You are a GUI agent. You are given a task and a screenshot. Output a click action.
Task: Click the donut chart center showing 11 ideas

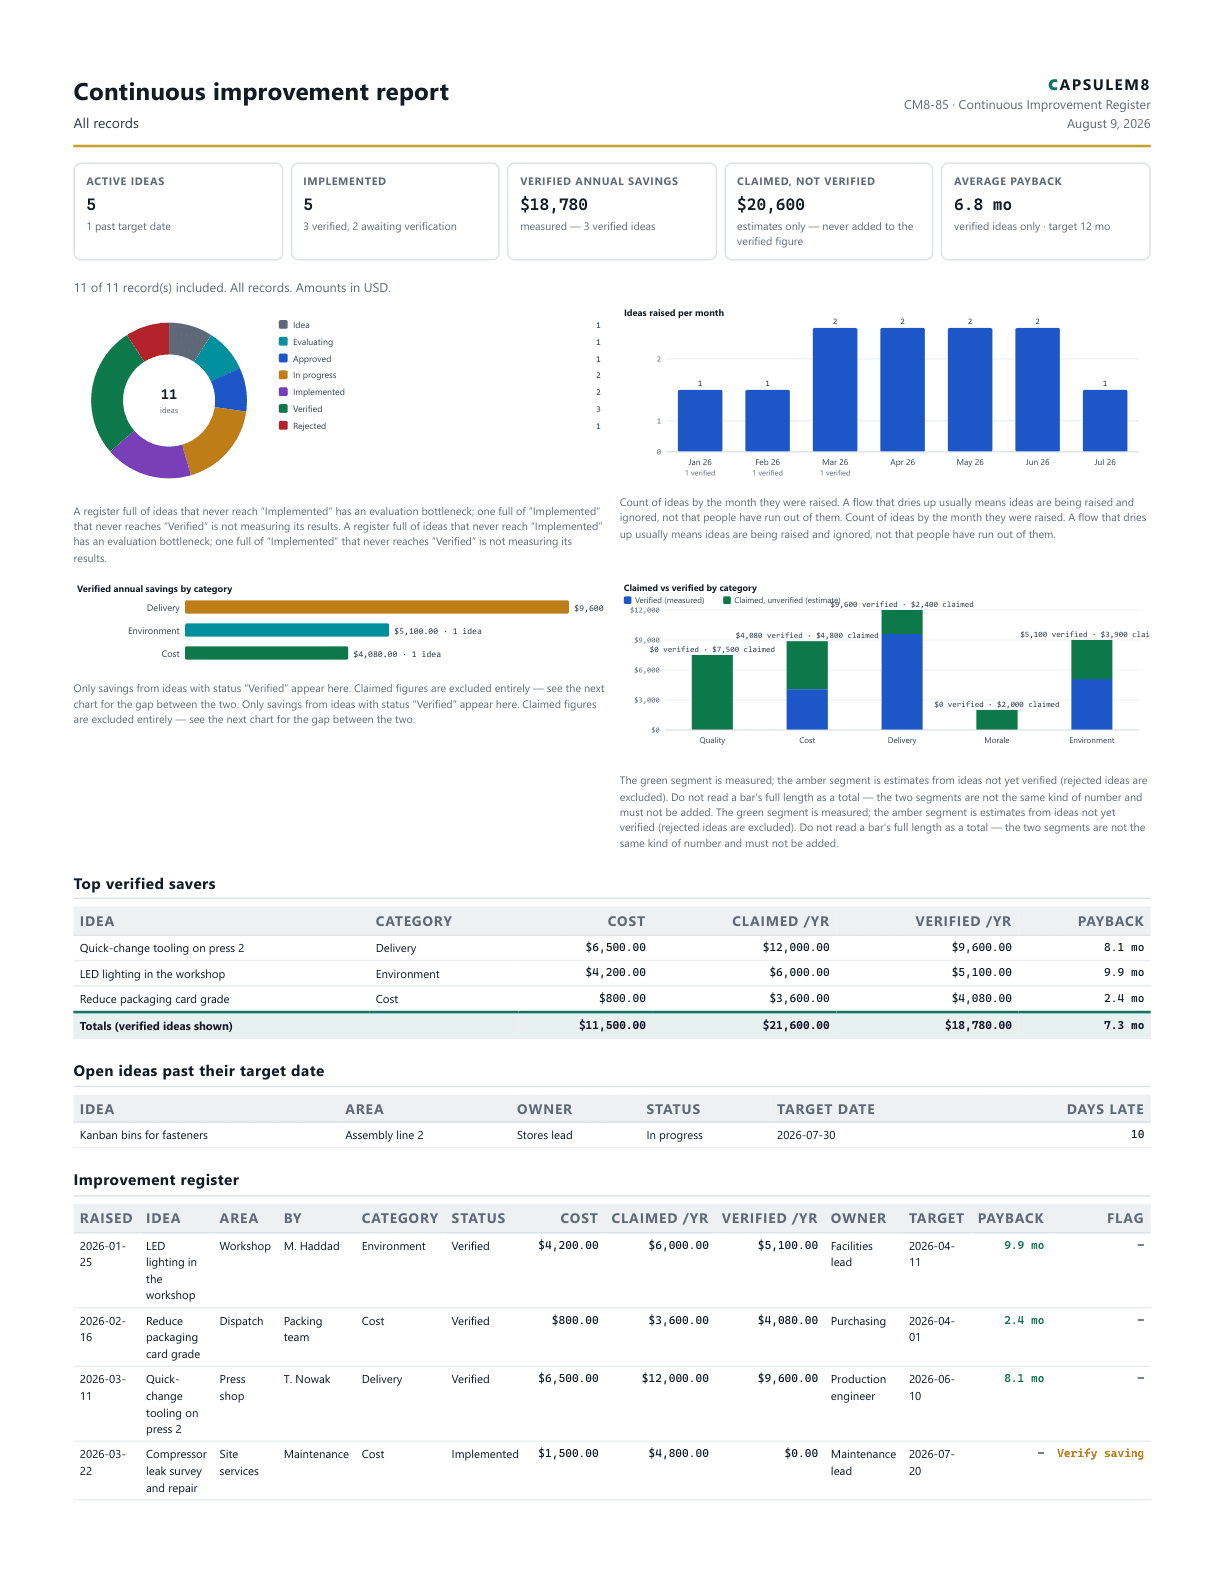point(169,400)
